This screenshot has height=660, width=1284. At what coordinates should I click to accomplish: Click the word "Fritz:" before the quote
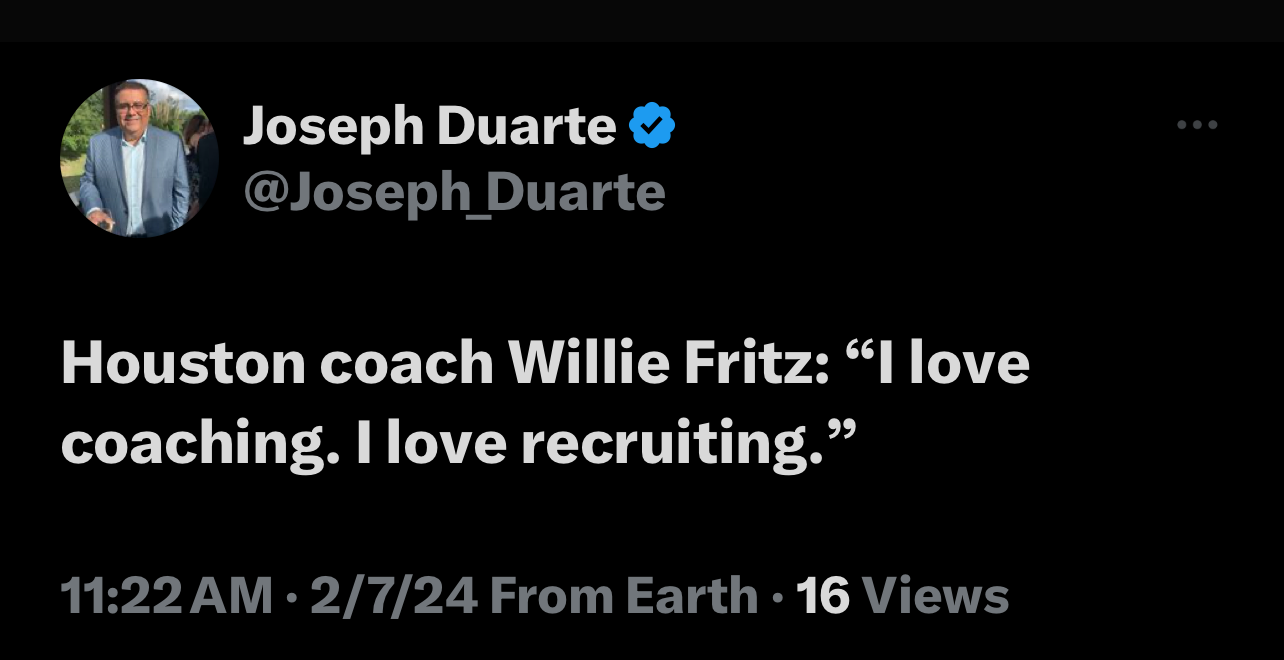[x=770, y=364]
